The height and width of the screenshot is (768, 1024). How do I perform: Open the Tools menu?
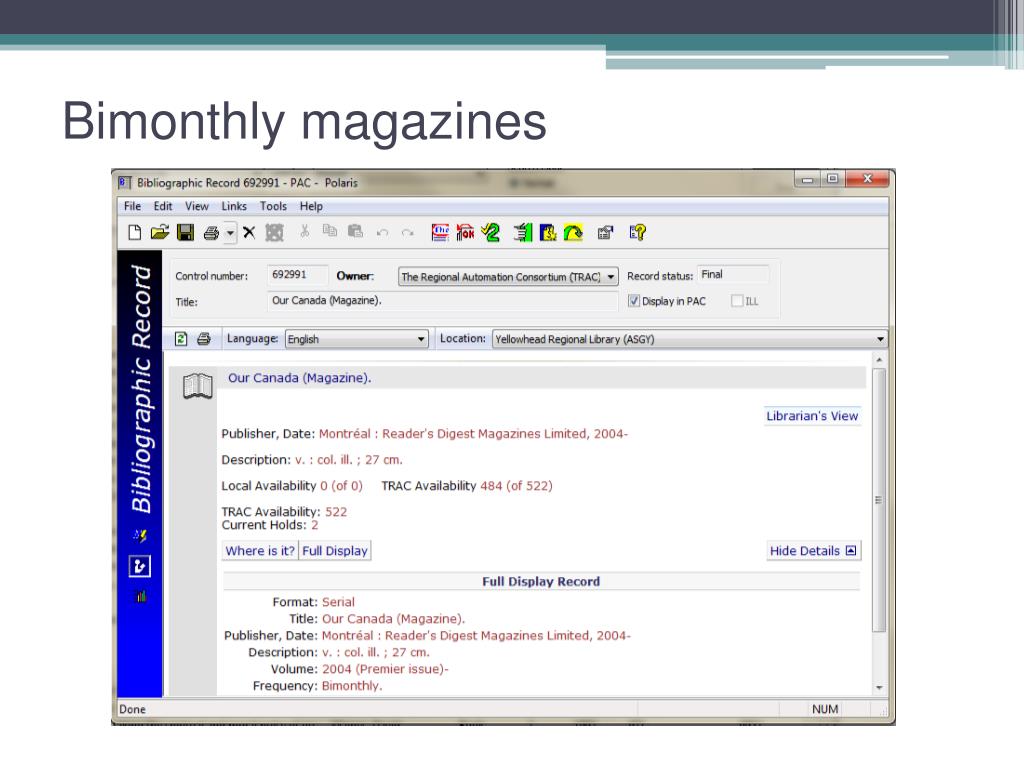pyautogui.click(x=273, y=206)
